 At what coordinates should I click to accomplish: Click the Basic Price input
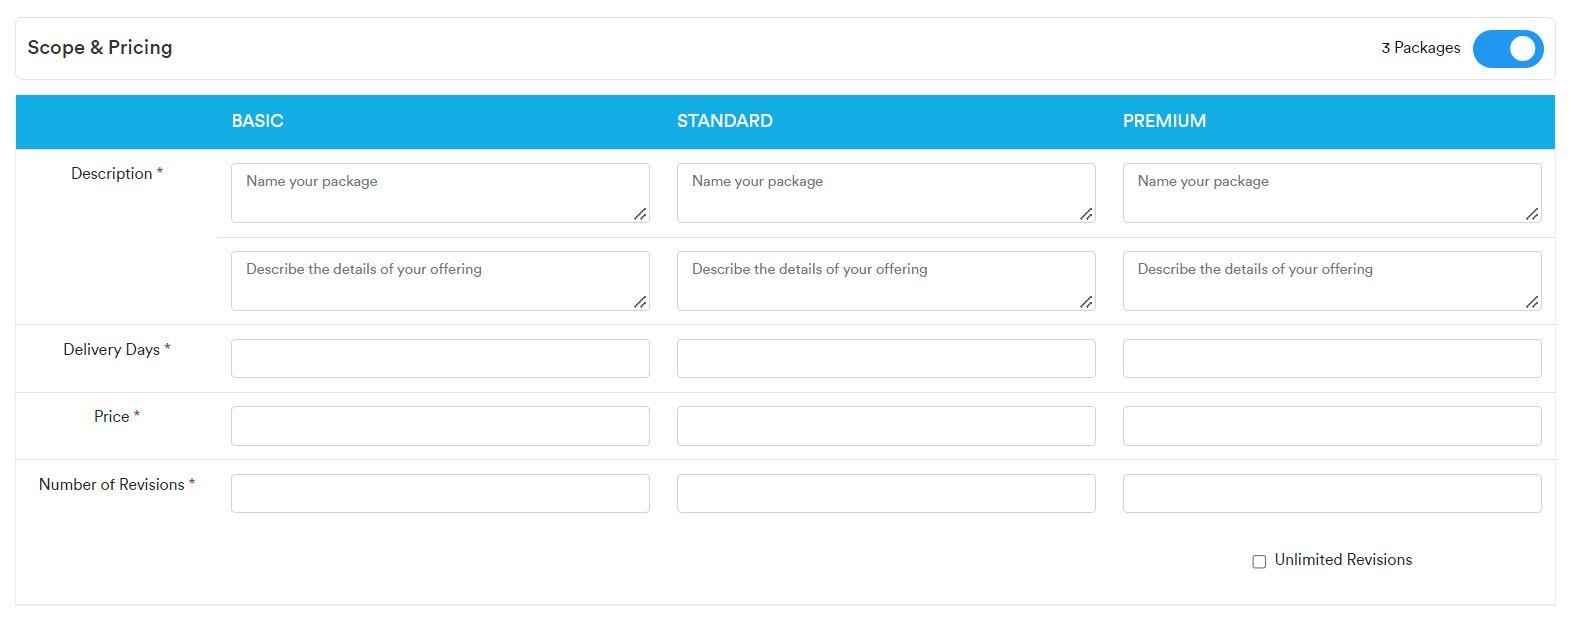(x=440, y=426)
